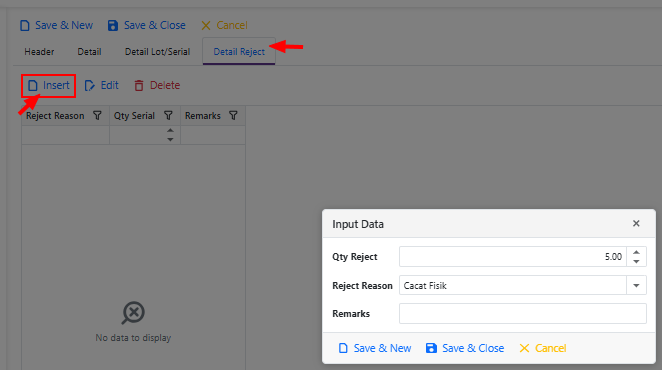The width and height of the screenshot is (662, 370).
Task: Select the Detail Reject tab
Action: (239, 52)
